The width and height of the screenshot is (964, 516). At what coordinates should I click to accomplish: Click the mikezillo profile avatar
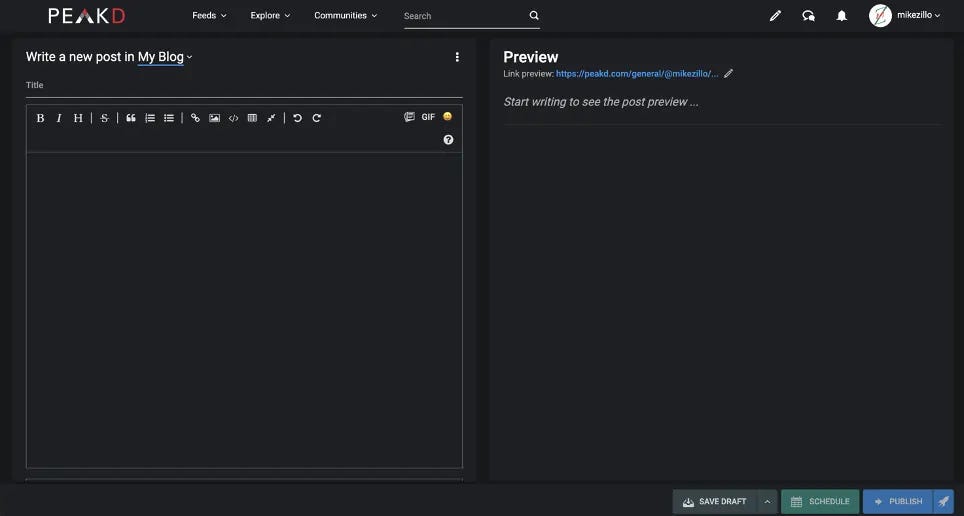click(880, 16)
